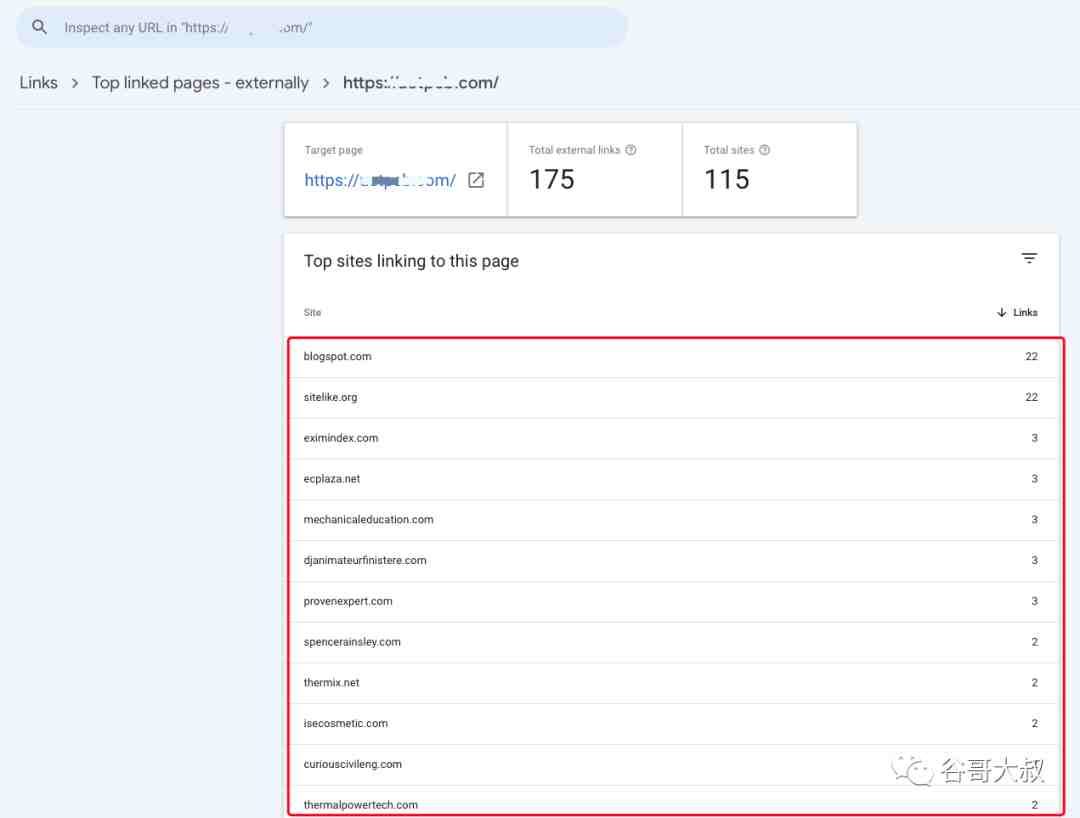The height and width of the screenshot is (818, 1080).
Task: Click the Top sites linking to this page heading
Action: (x=411, y=261)
